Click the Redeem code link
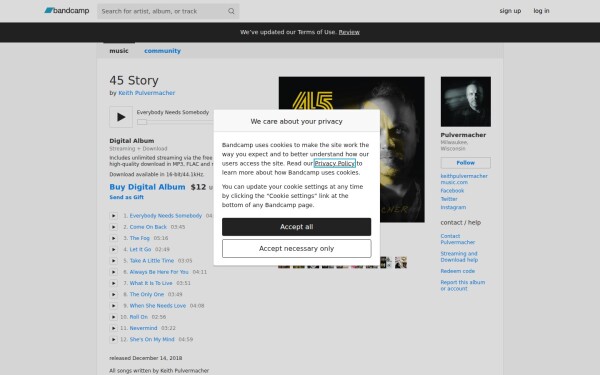 [458, 271]
